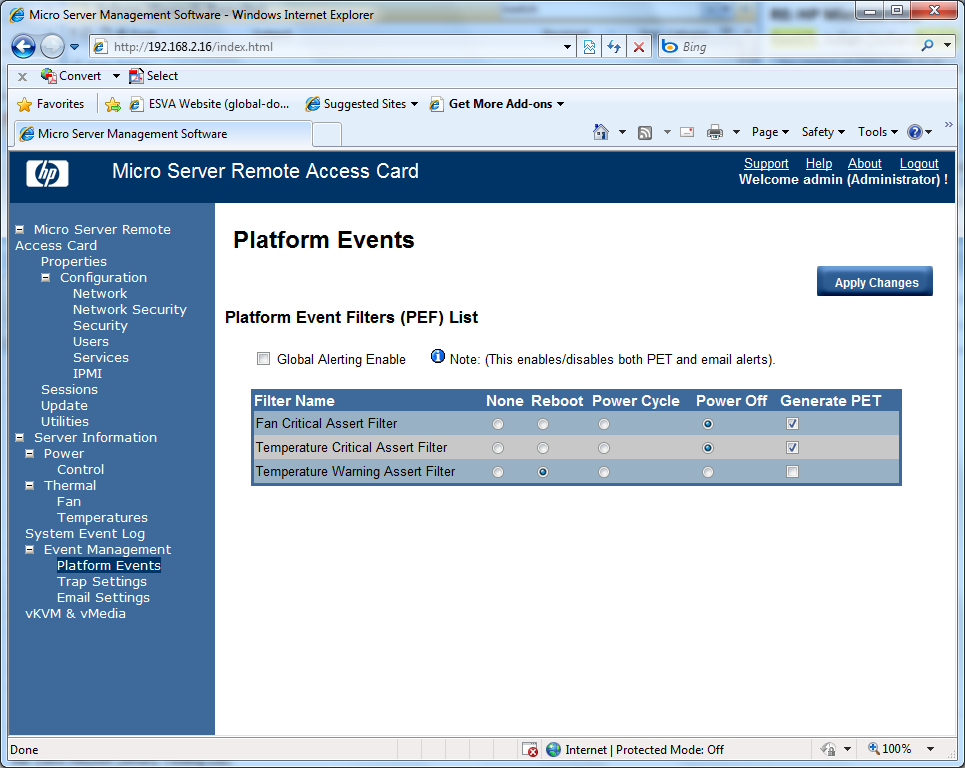Click the Print icon in command bar
965x768 pixels.
pyautogui.click(x=715, y=132)
